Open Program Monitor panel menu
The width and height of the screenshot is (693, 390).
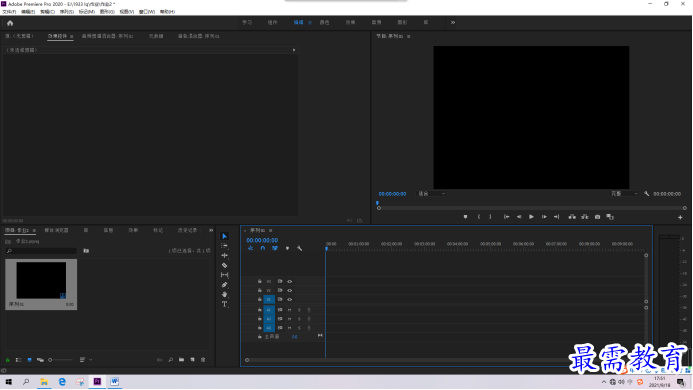[408, 36]
